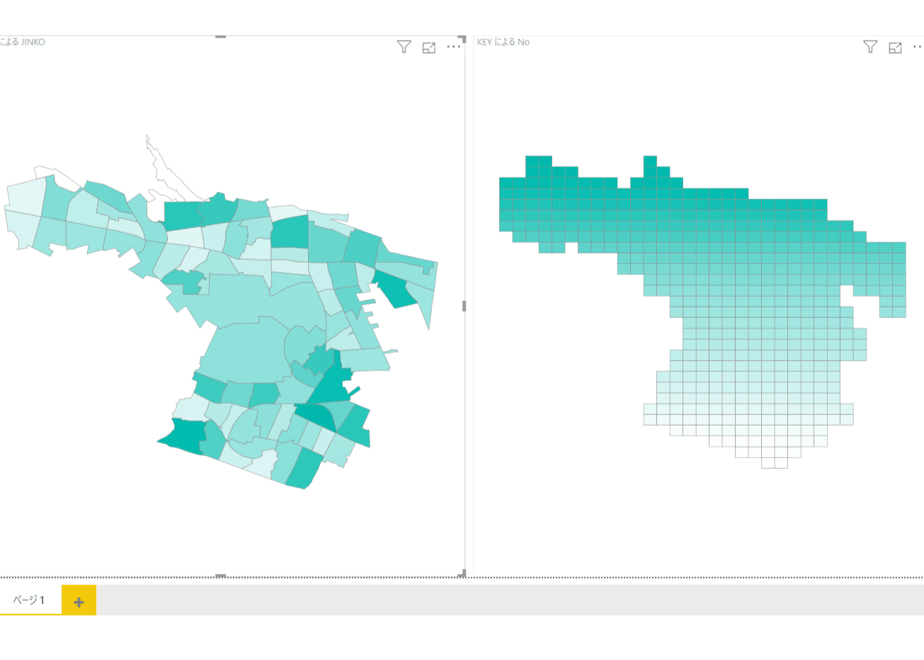Click the bottom-edge resize handle of JINKO visual

(x=220, y=575)
